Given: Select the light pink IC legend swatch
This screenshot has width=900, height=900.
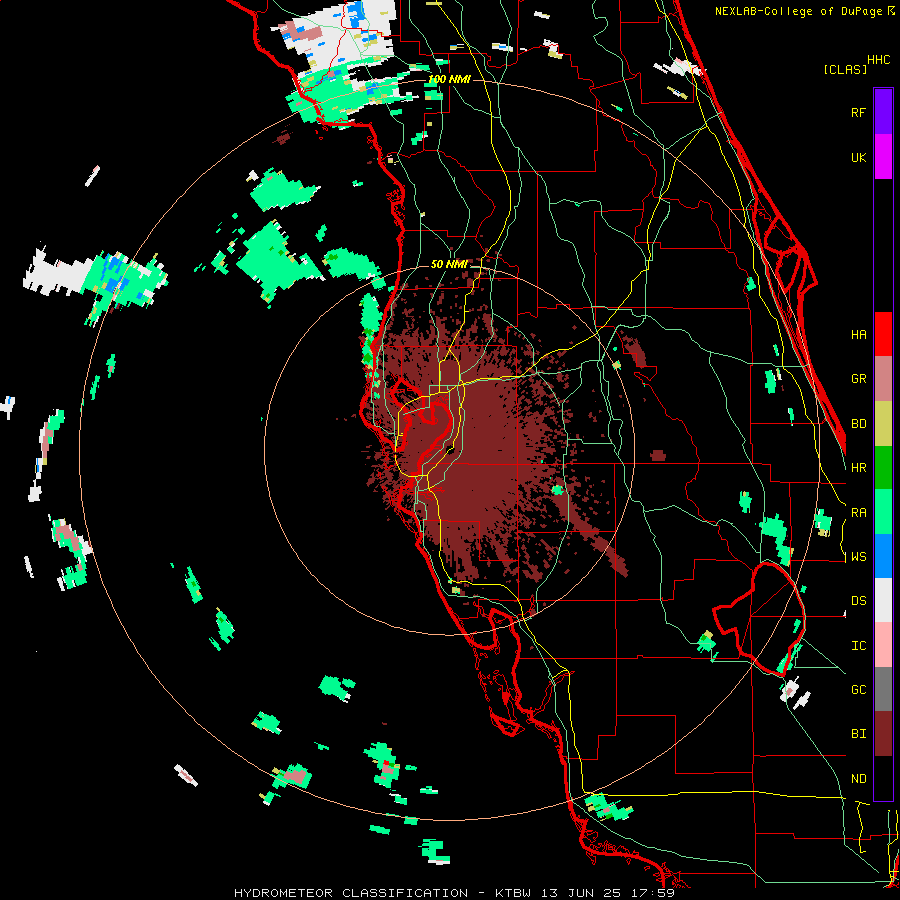Looking at the screenshot, I should 883,645.
